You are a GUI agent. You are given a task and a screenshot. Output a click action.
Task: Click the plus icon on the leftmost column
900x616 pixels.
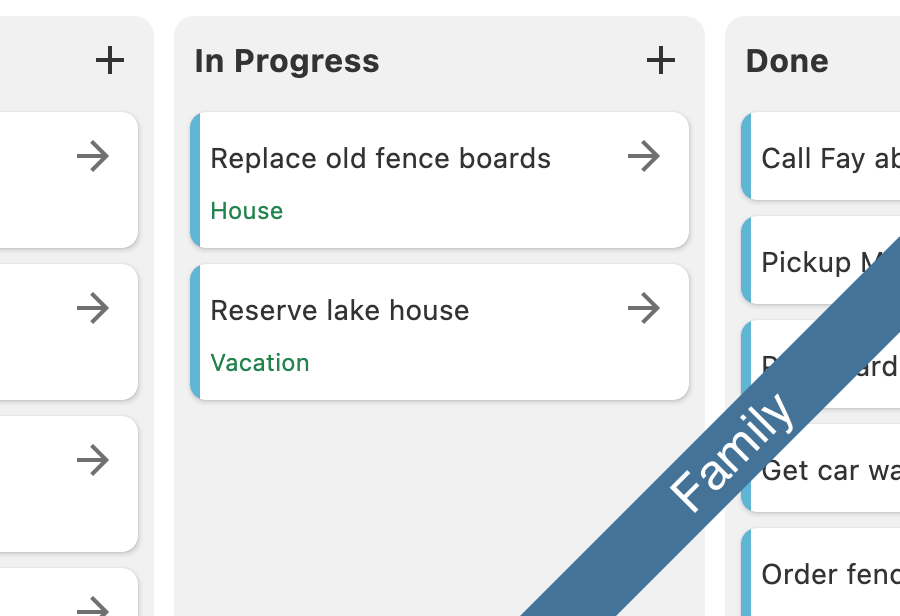point(110,60)
